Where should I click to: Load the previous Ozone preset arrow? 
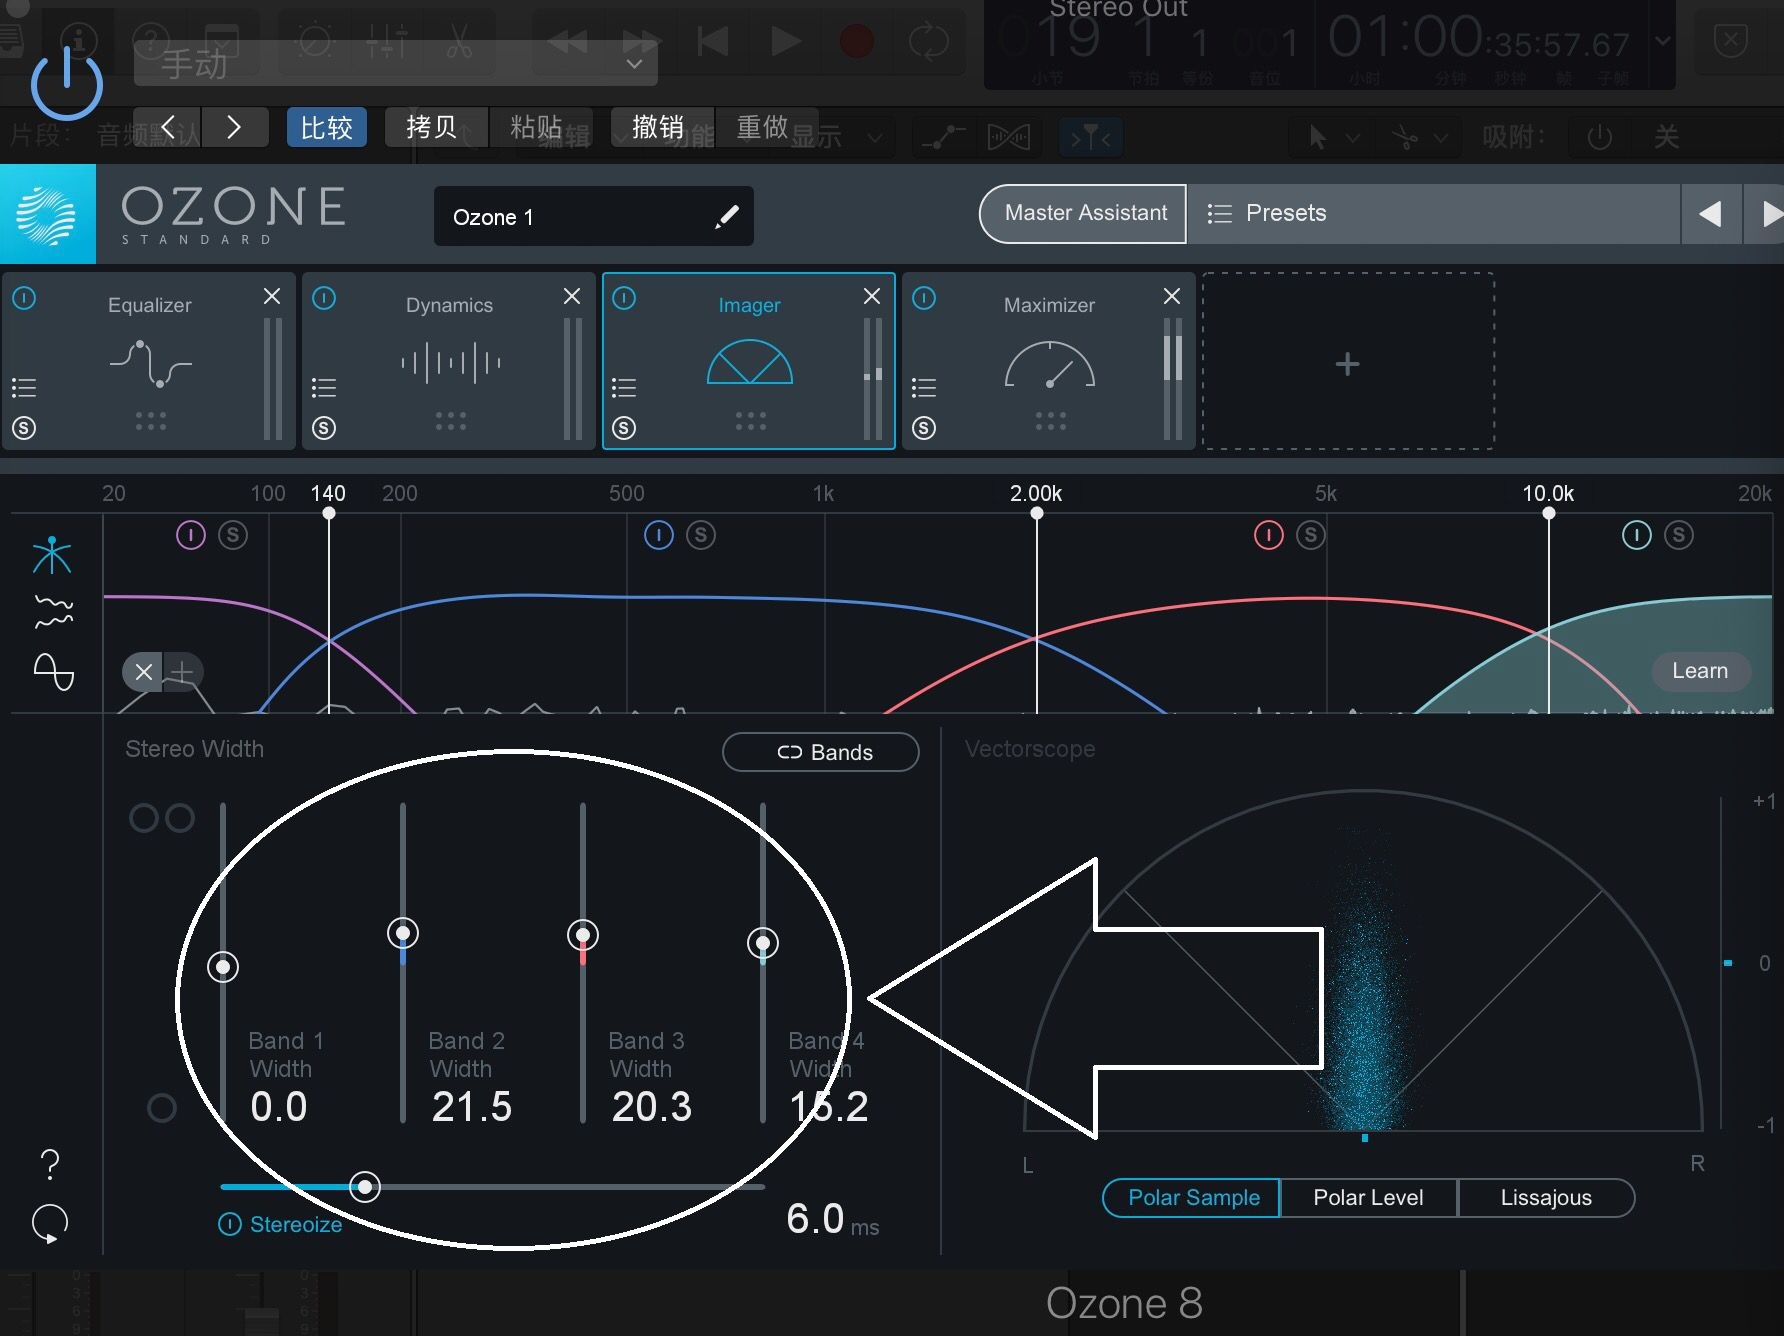coord(1710,213)
